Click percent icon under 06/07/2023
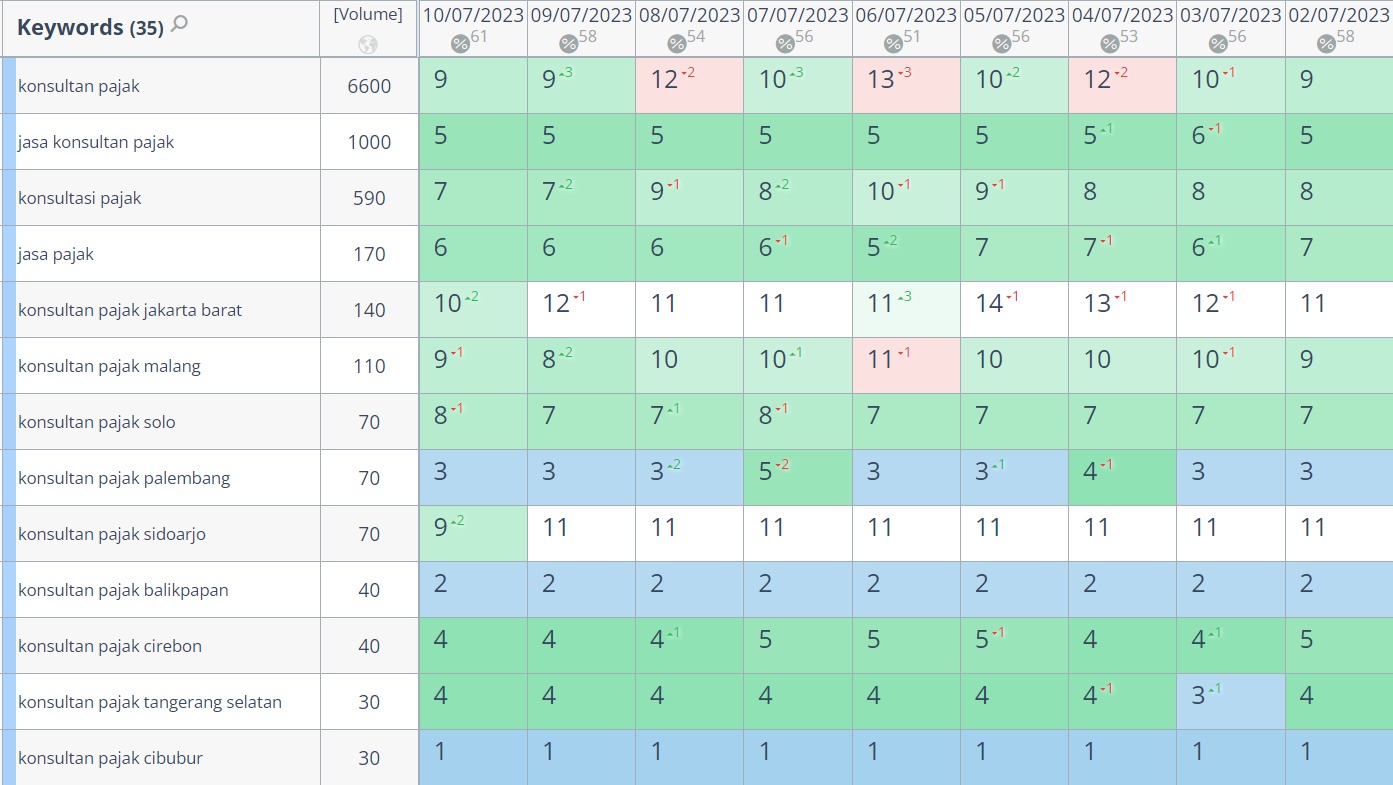The height and width of the screenshot is (785, 1393). [893, 43]
